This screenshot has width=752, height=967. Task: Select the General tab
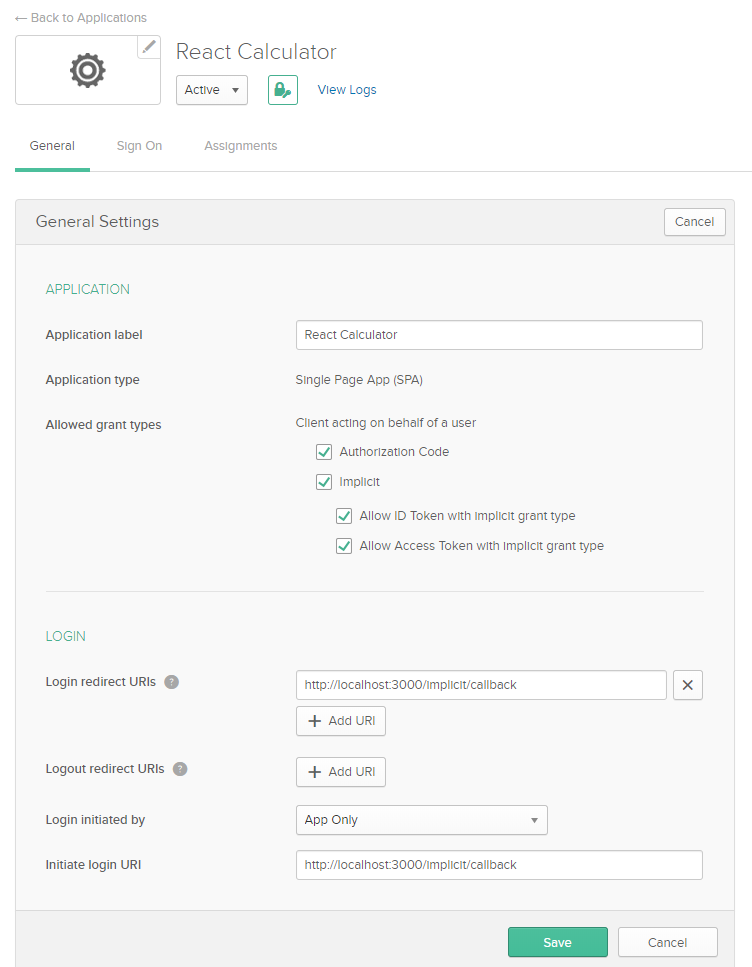pos(52,146)
